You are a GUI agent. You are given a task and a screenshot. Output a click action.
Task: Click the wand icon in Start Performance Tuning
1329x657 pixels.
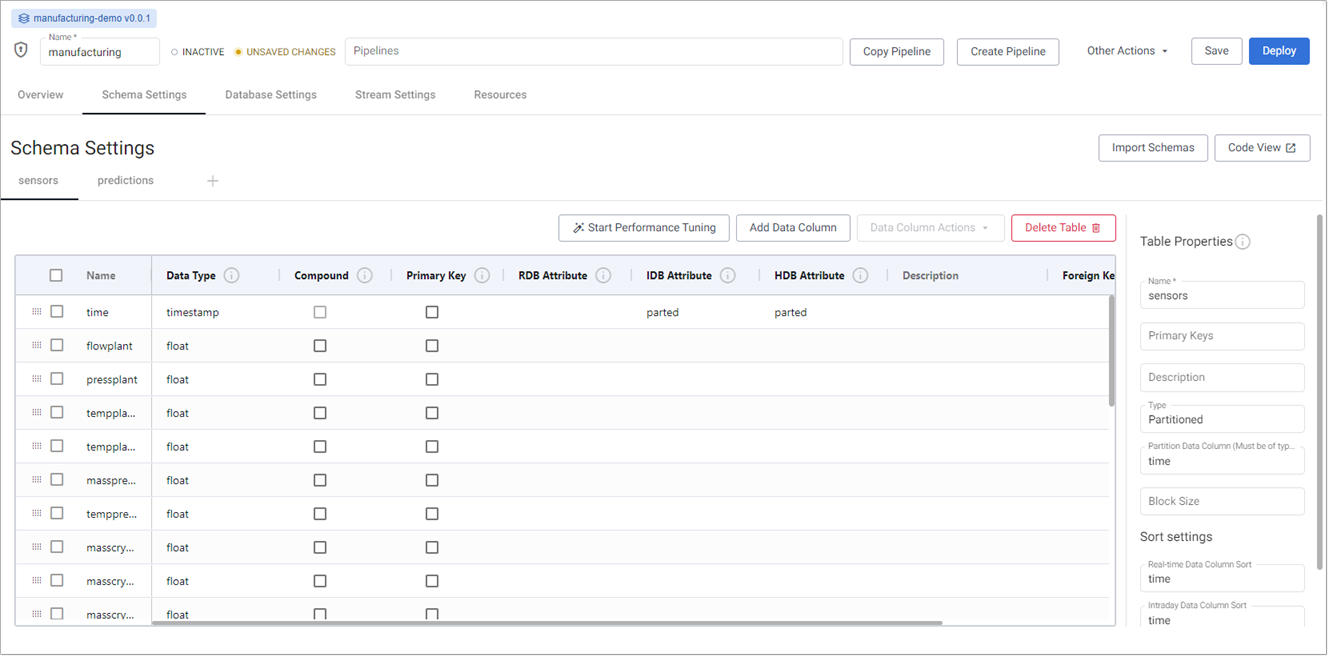[577, 228]
